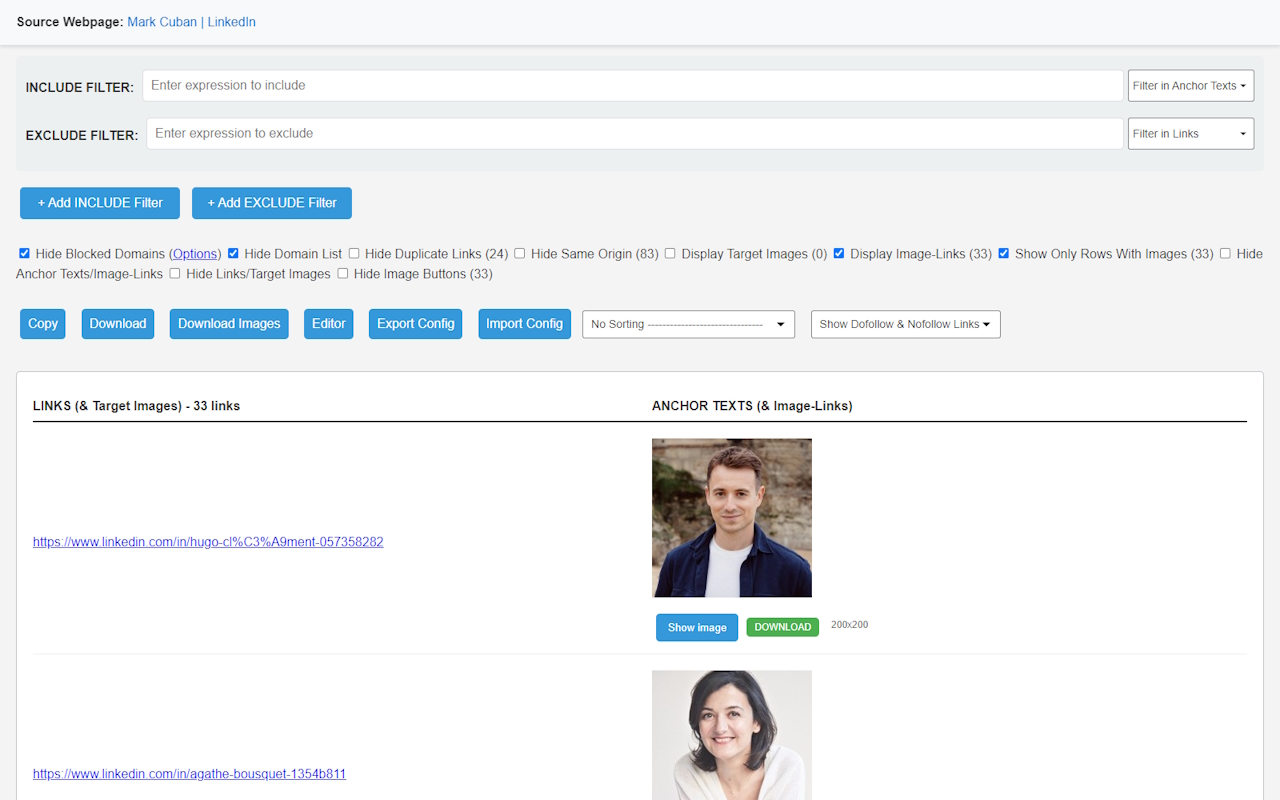Uncheck the Hide Domain List checkbox
Screen dimensions: 1280x800
coord(233,254)
